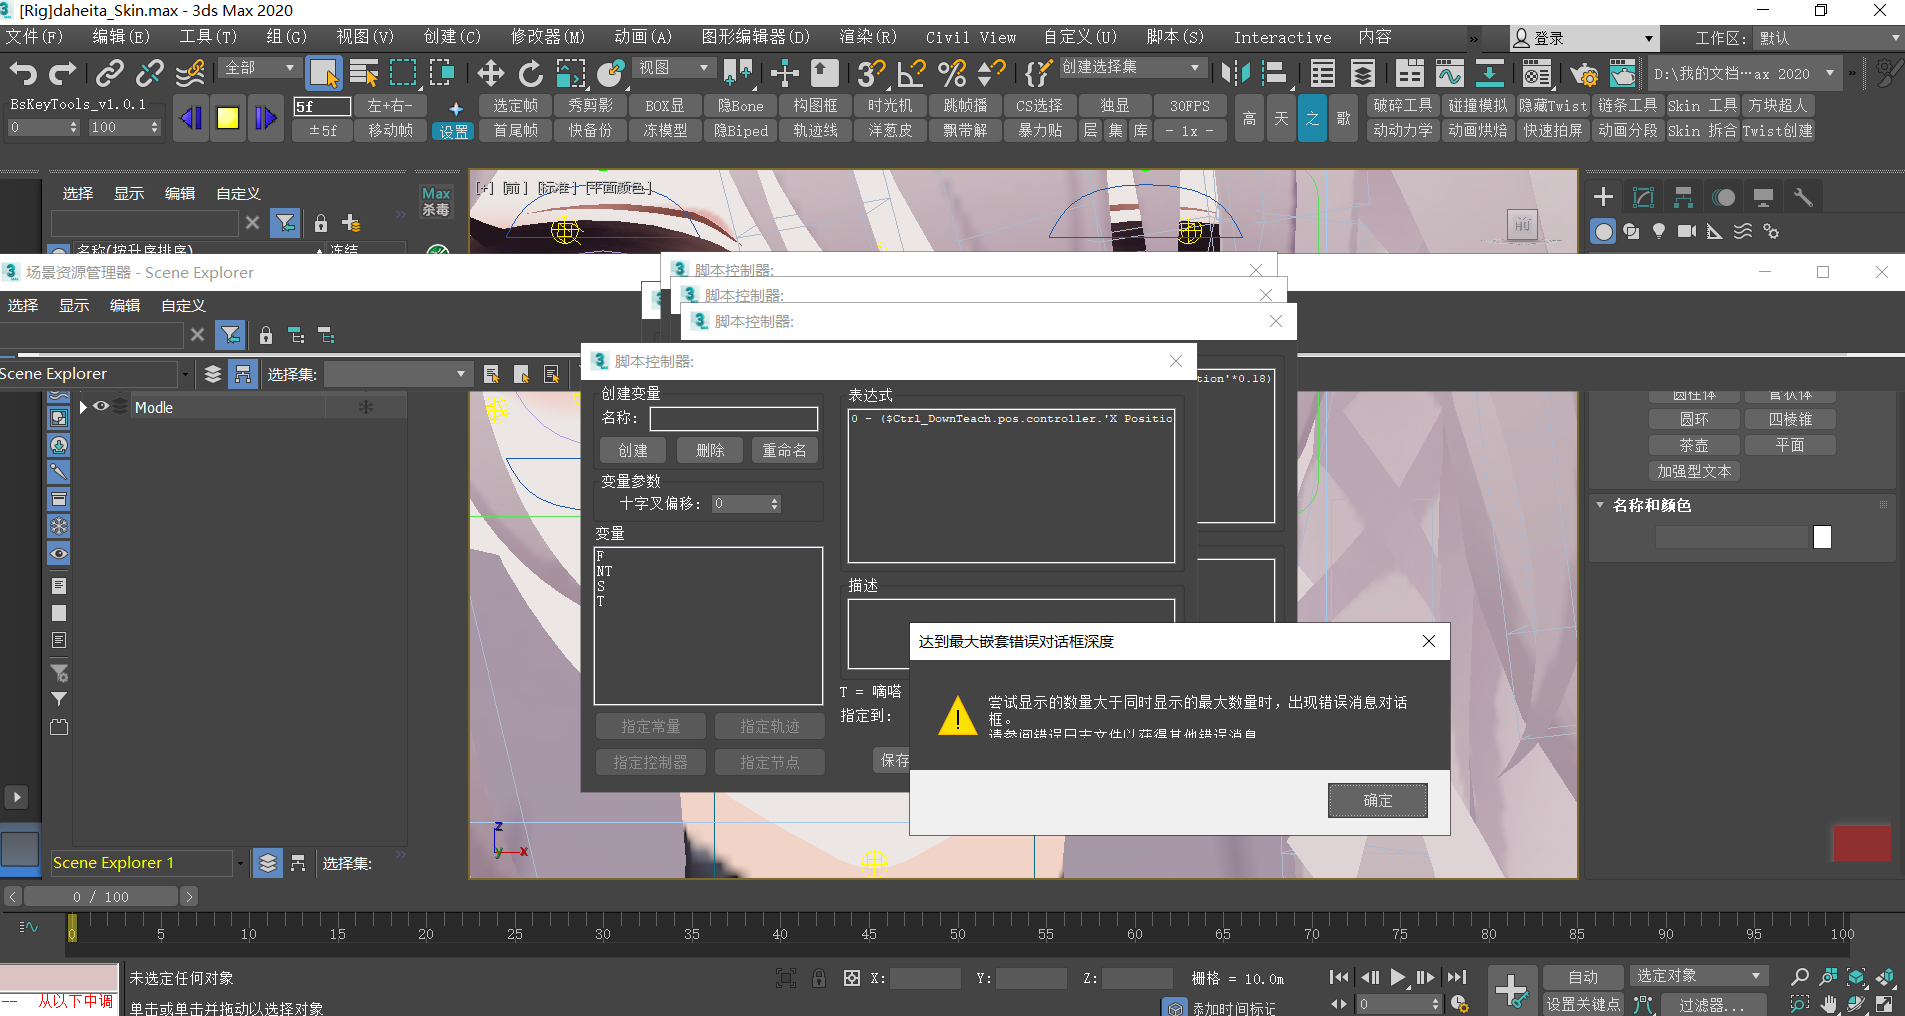
Task: Select the Move transform tool
Action: click(490, 72)
